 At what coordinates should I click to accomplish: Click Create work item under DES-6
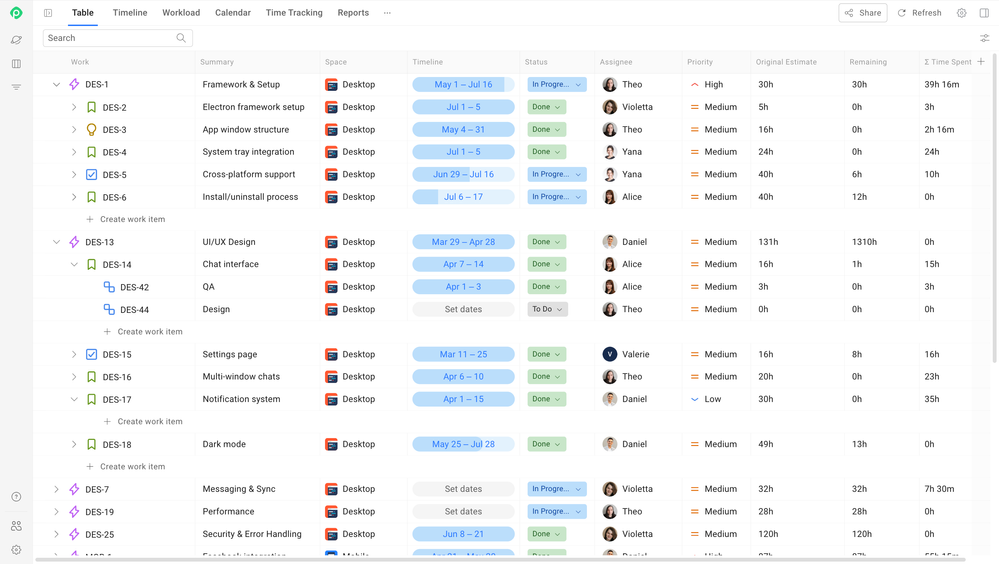coord(126,219)
